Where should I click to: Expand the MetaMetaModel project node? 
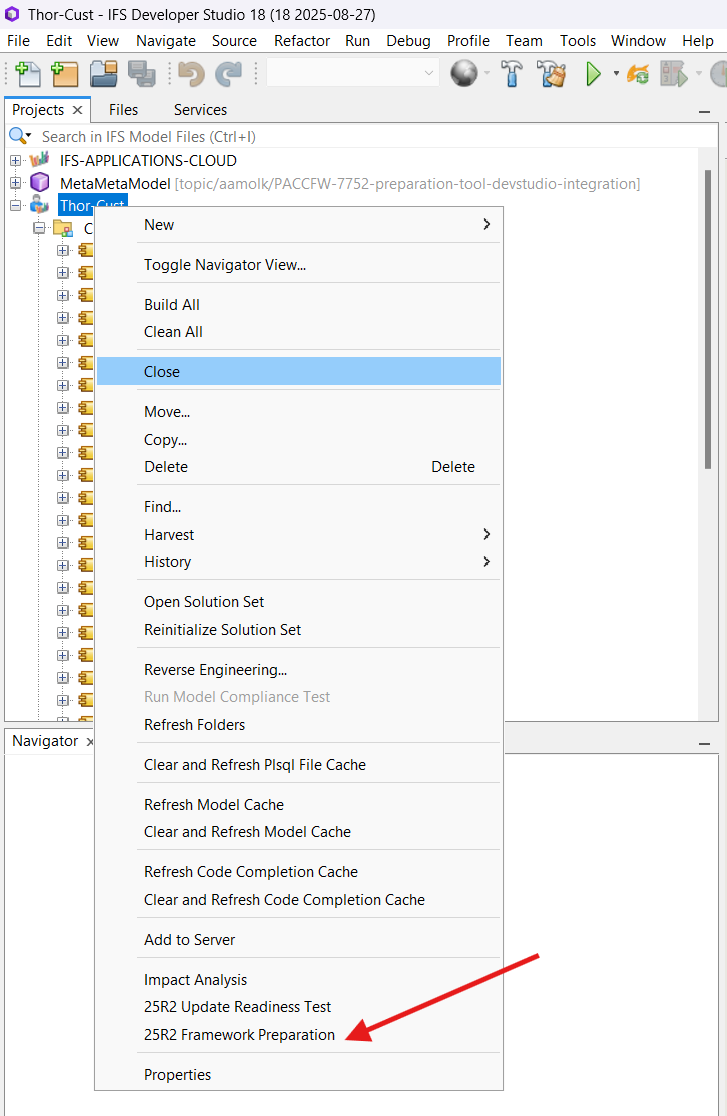tap(15, 183)
